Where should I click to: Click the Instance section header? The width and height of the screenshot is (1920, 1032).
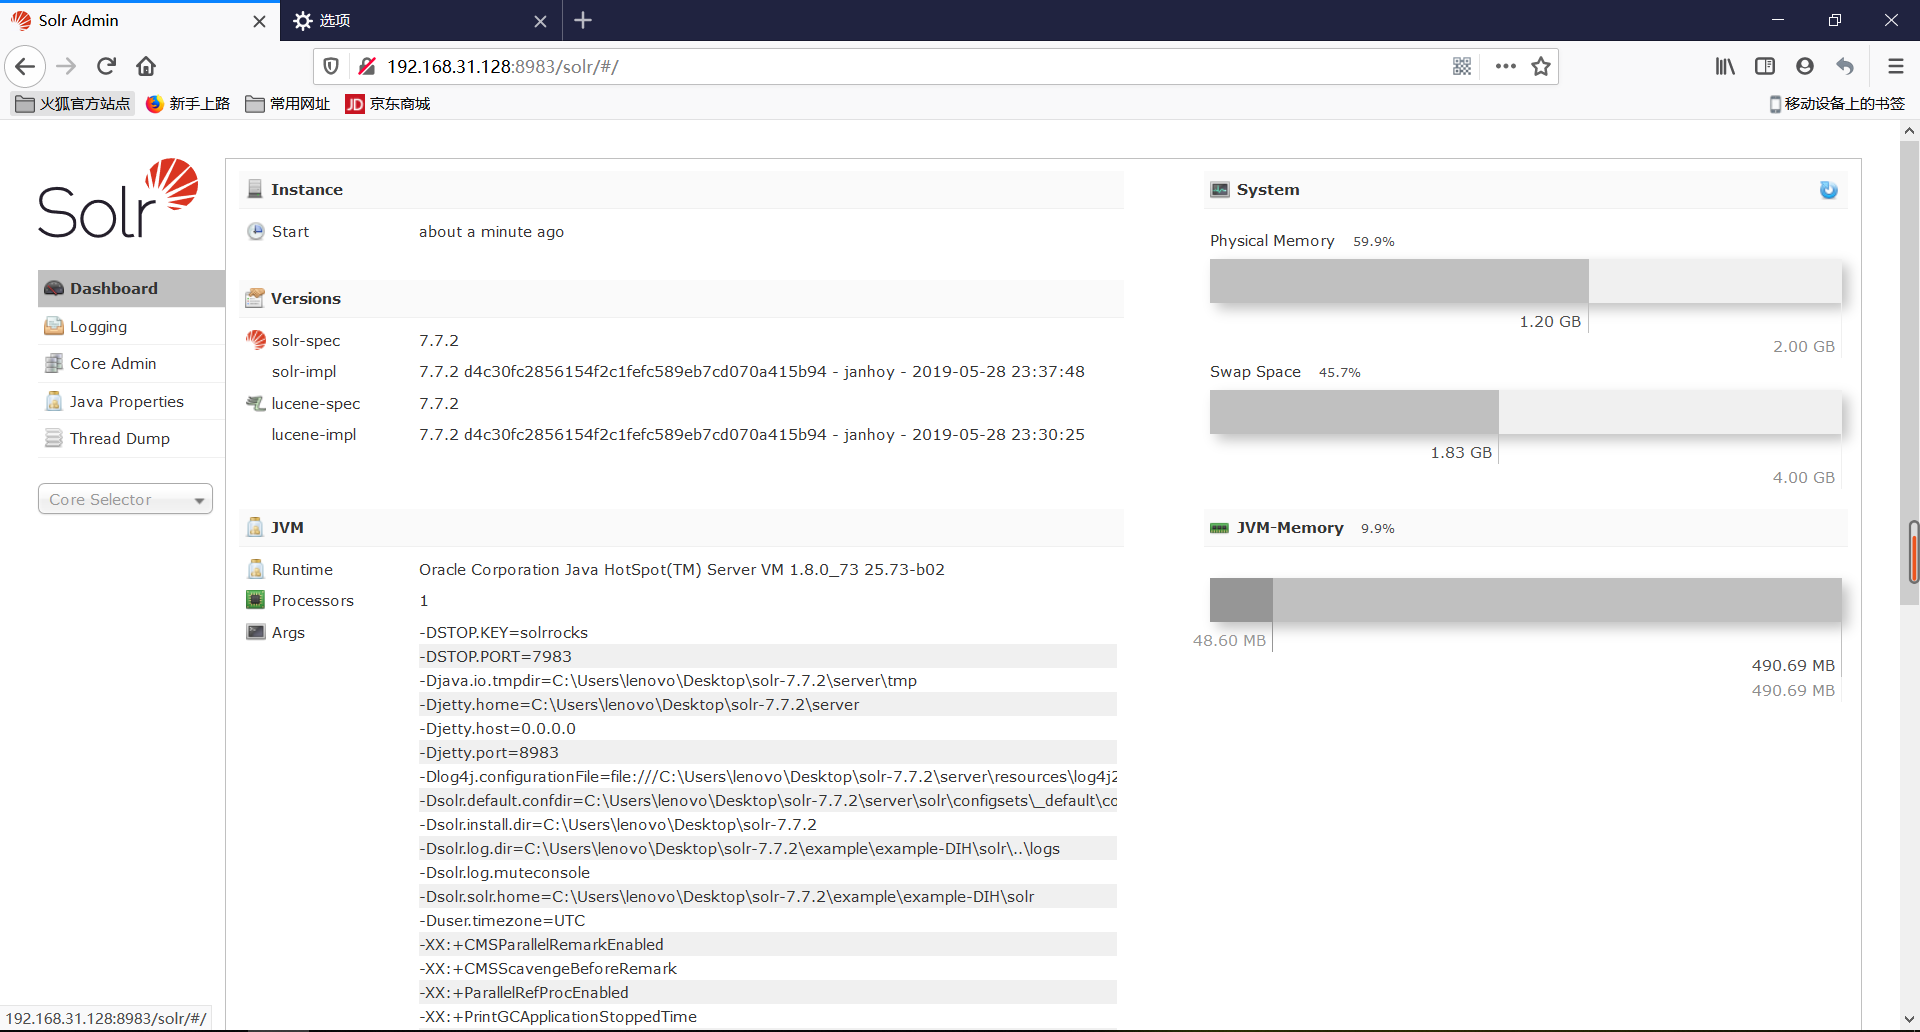point(681,189)
